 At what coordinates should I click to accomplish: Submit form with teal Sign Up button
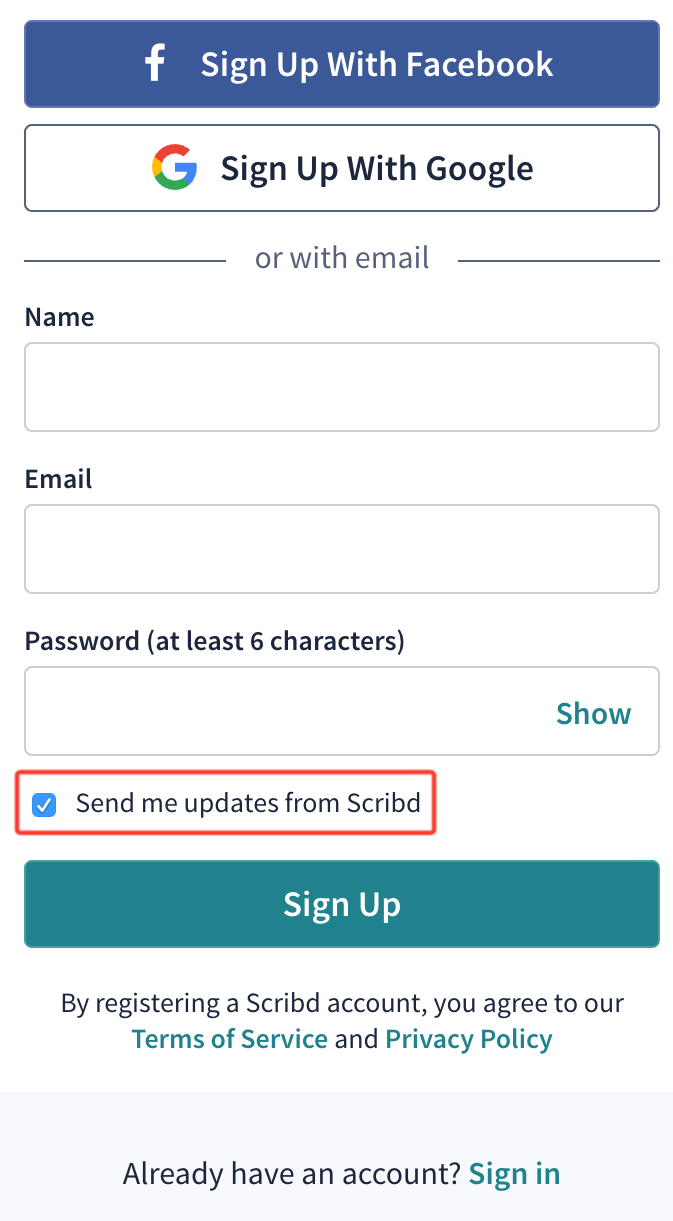[x=342, y=904]
